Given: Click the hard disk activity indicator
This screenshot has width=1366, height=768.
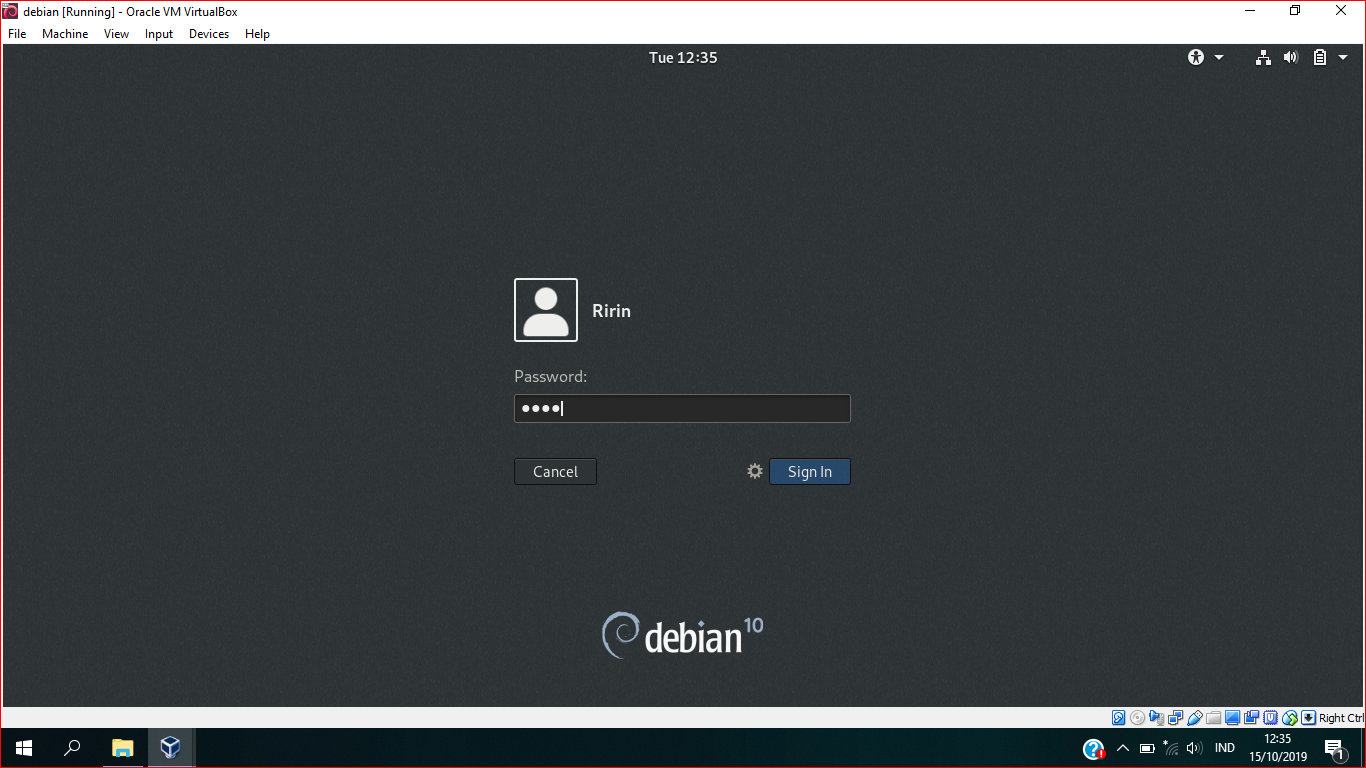Looking at the screenshot, I should [x=1118, y=717].
